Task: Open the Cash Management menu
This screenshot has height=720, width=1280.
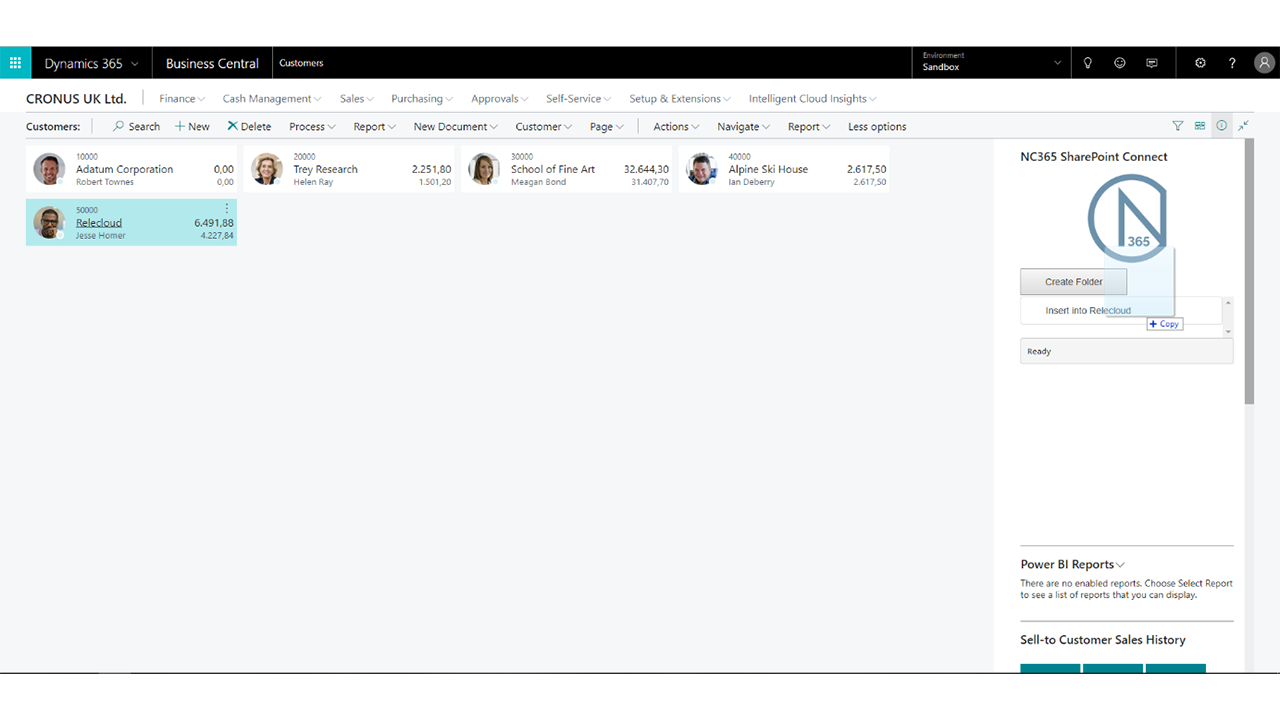Action: tap(272, 99)
